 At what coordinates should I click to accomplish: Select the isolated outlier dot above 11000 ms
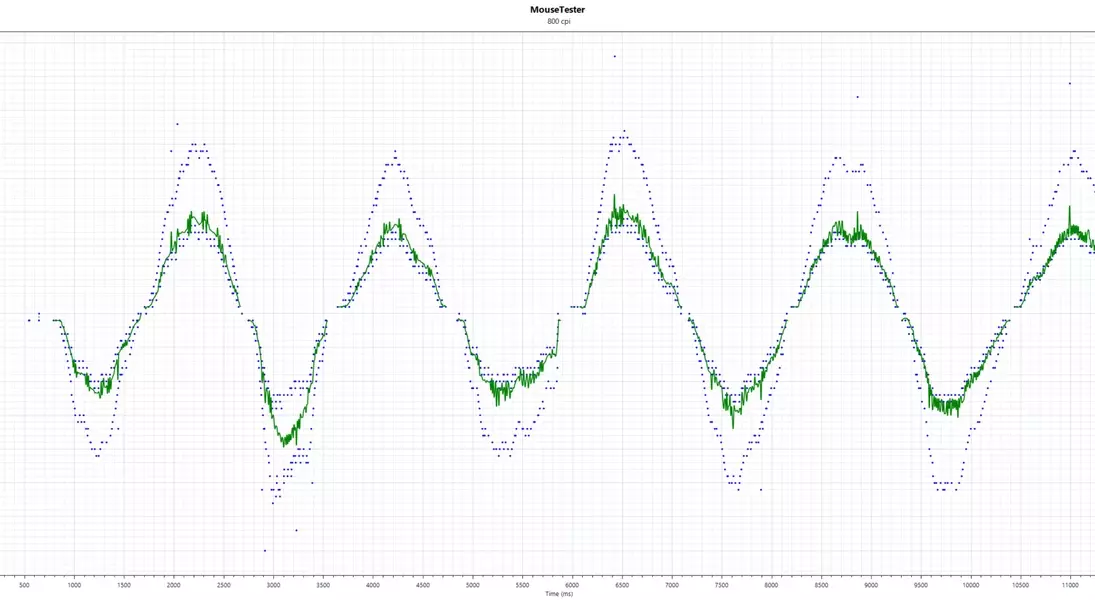click(1069, 84)
